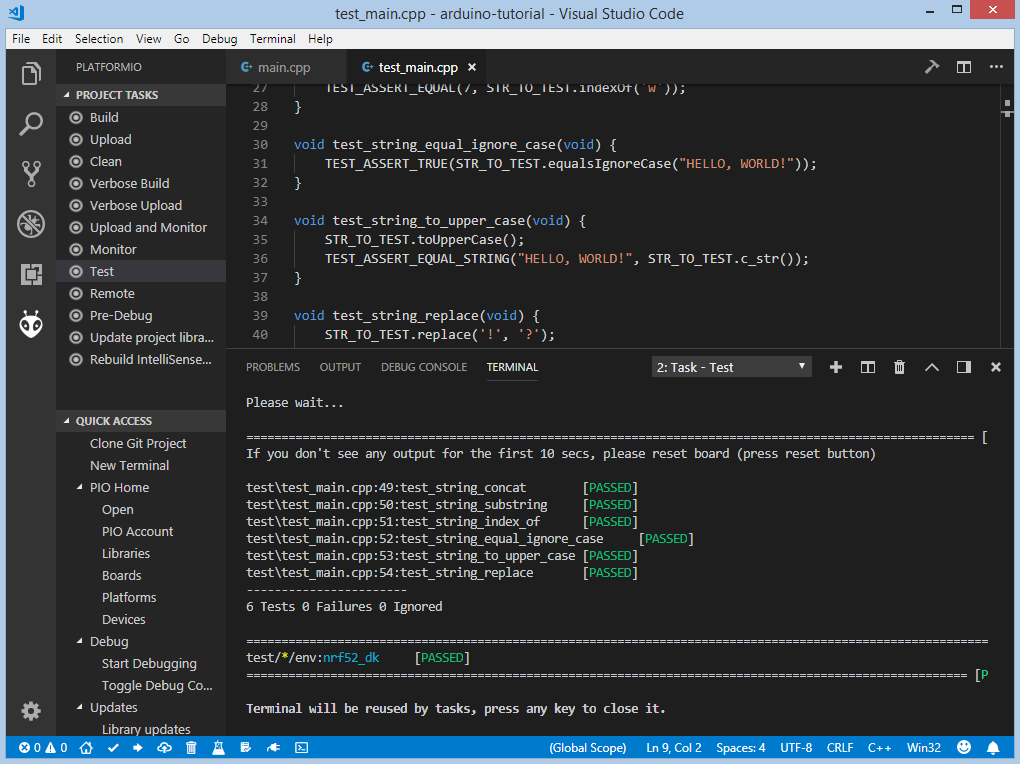The width and height of the screenshot is (1020, 764).
Task: Open the PlatformIO alien icon view
Action: (31, 324)
